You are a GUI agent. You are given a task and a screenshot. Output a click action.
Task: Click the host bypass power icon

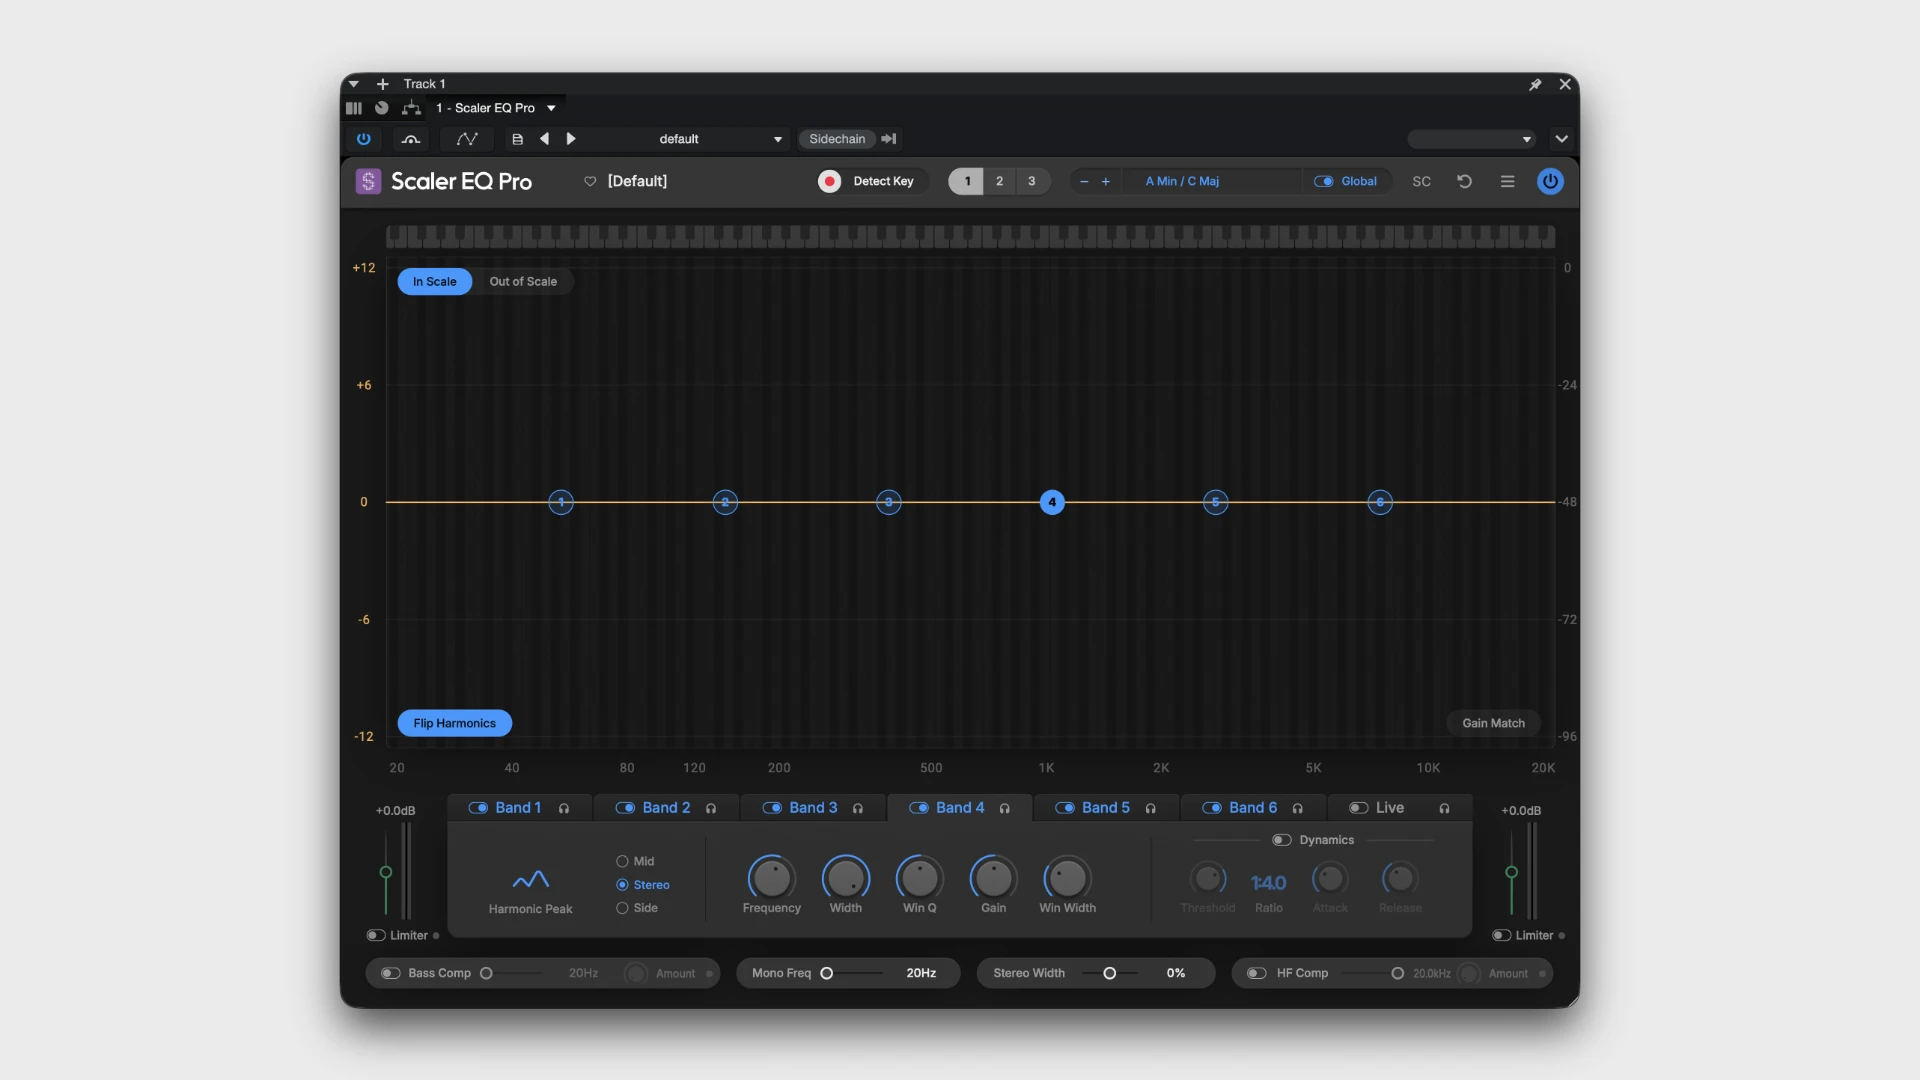[x=364, y=139]
